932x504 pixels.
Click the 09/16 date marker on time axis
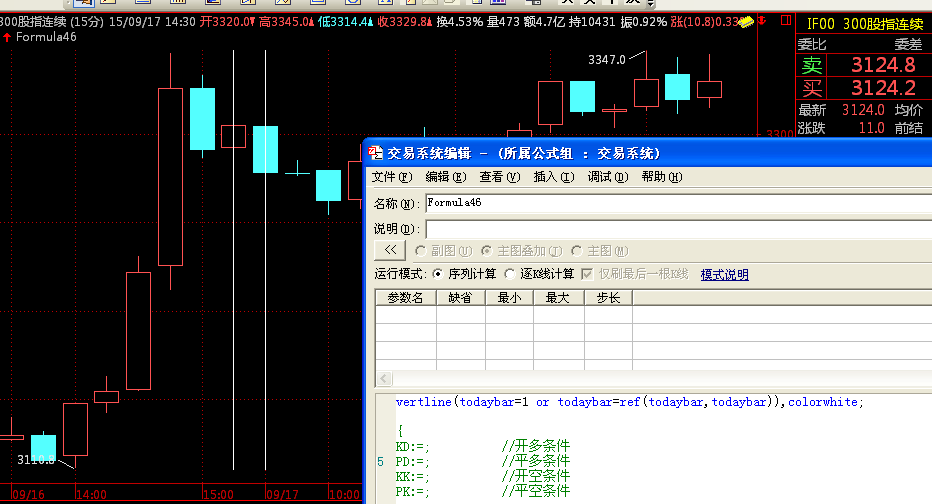pyautogui.click(x=28, y=494)
